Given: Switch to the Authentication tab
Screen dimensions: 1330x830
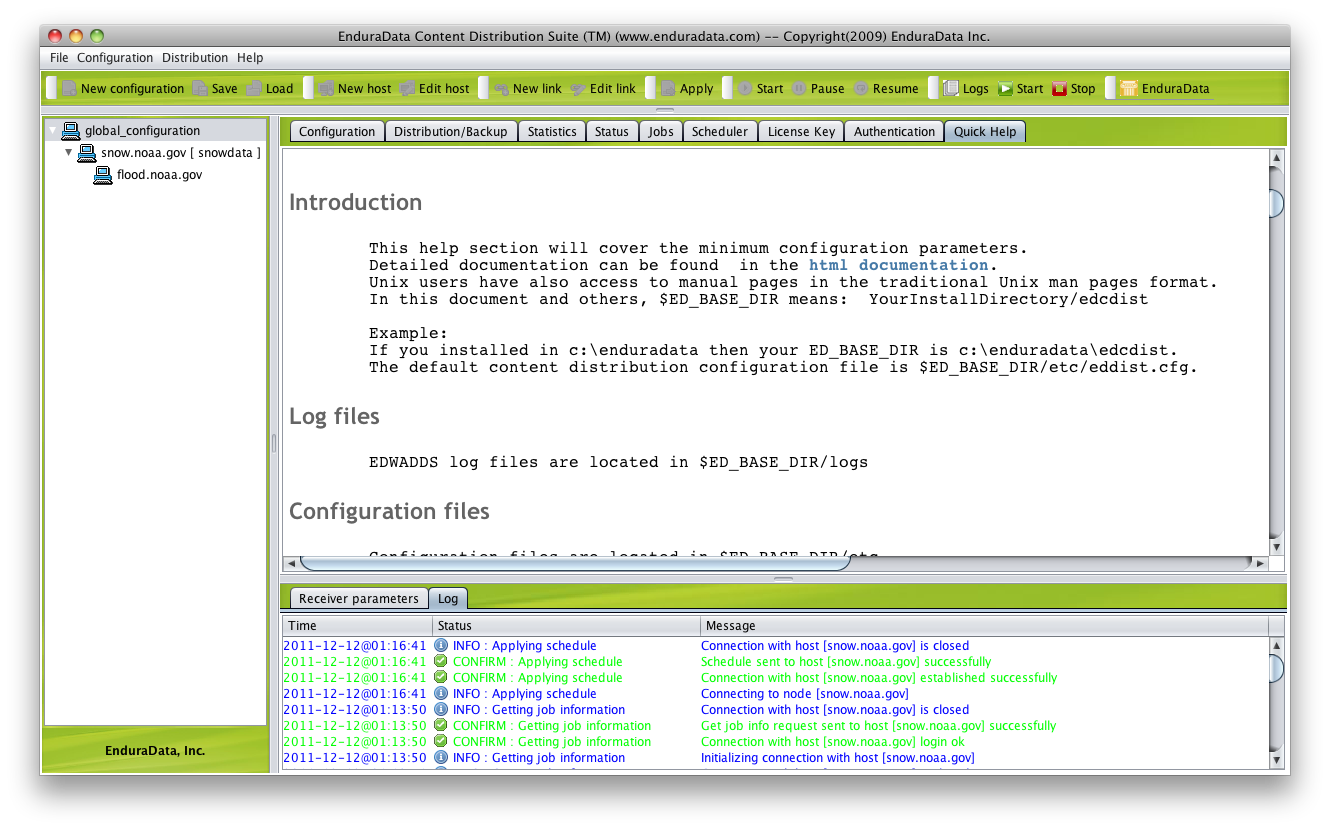Looking at the screenshot, I should (894, 131).
